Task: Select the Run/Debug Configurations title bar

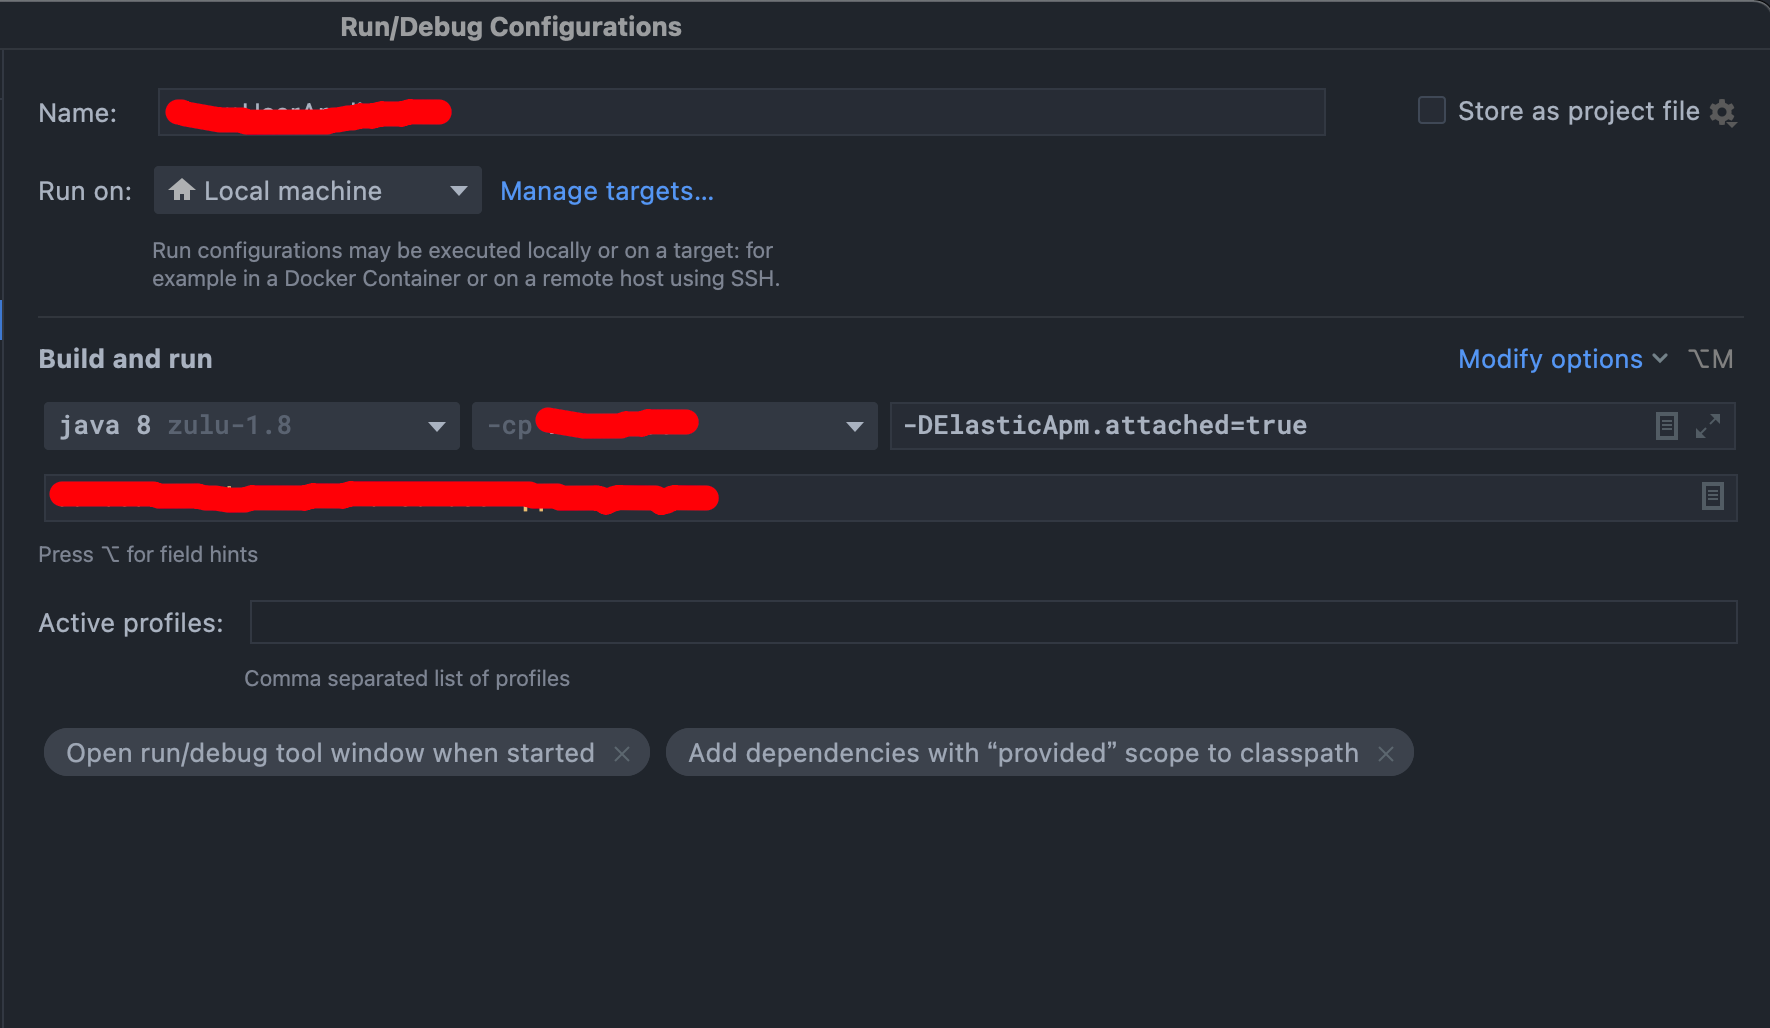Action: (x=510, y=26)
